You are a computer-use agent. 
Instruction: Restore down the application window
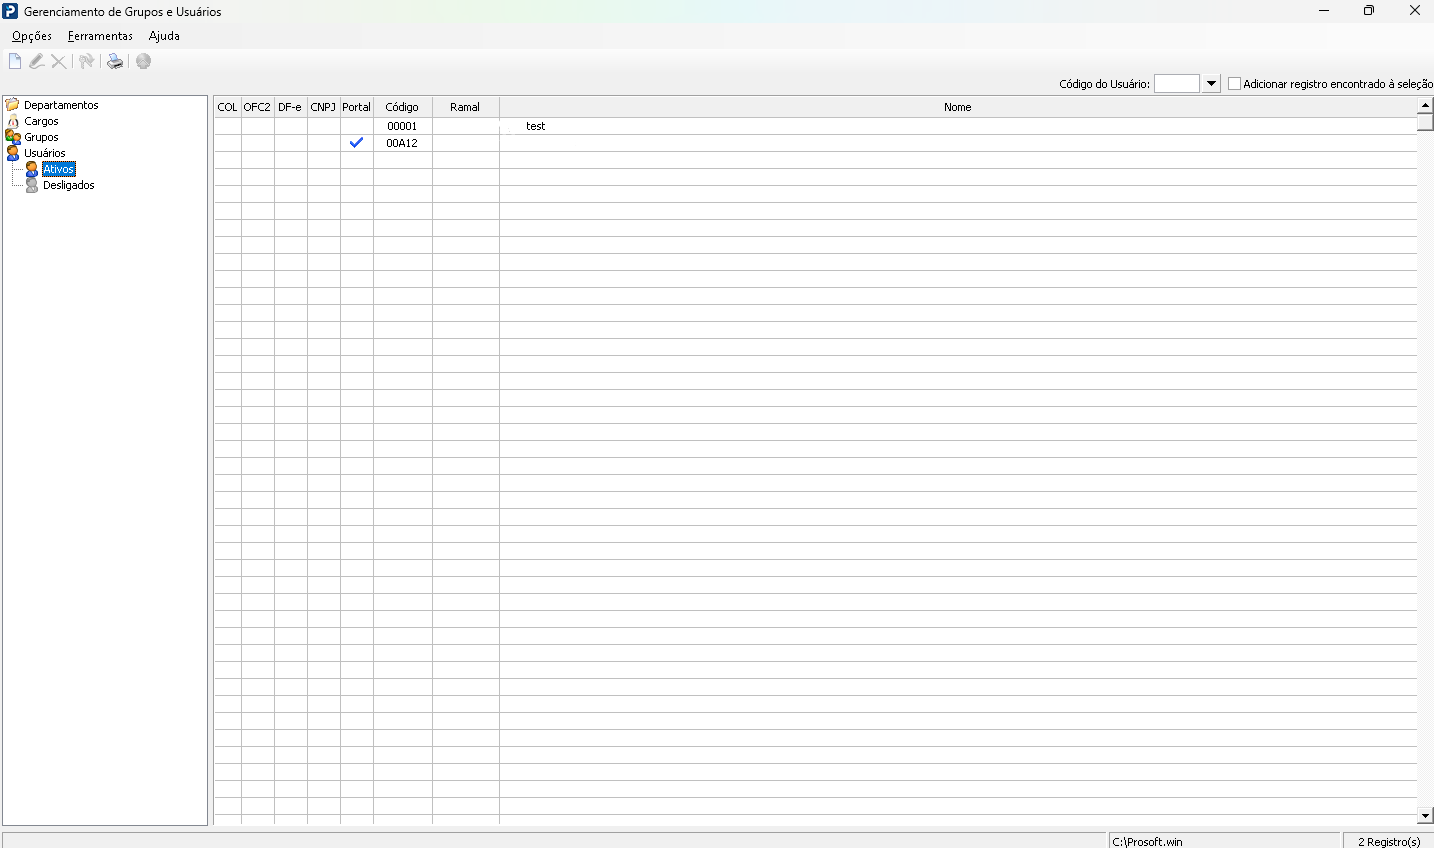1369,11
